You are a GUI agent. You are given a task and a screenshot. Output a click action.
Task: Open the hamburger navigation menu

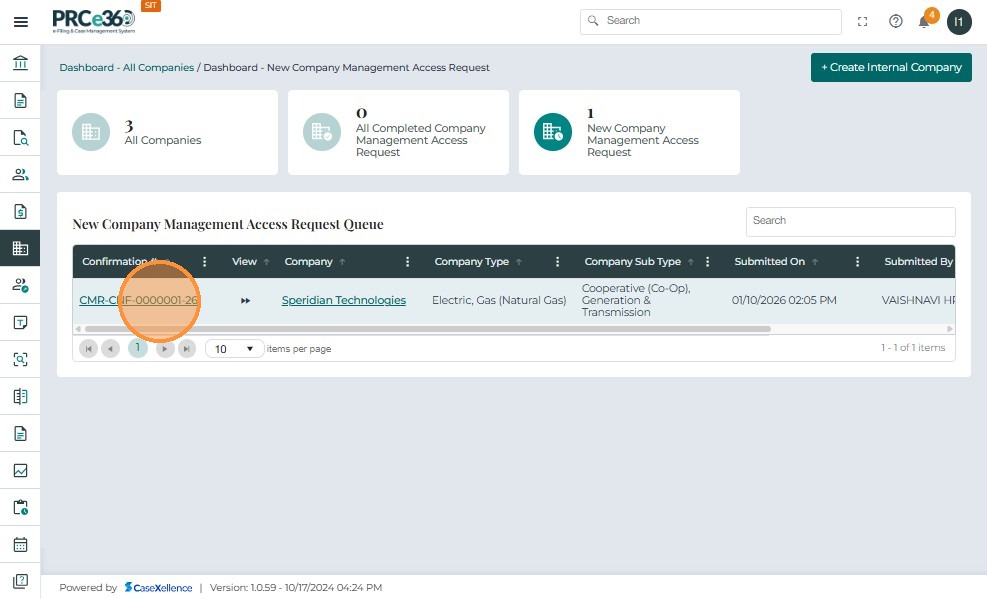21,22
